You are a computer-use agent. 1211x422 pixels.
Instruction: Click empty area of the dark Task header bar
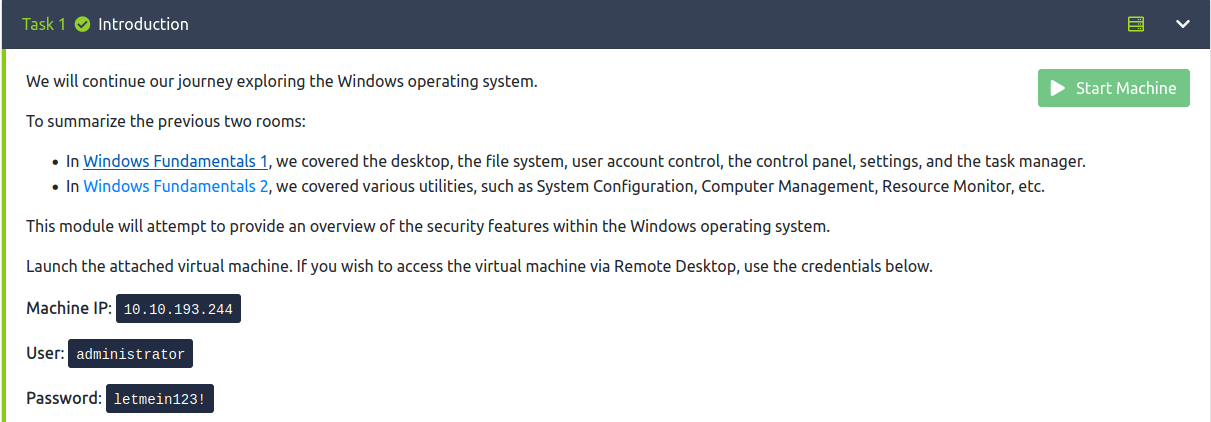[650, 24]
